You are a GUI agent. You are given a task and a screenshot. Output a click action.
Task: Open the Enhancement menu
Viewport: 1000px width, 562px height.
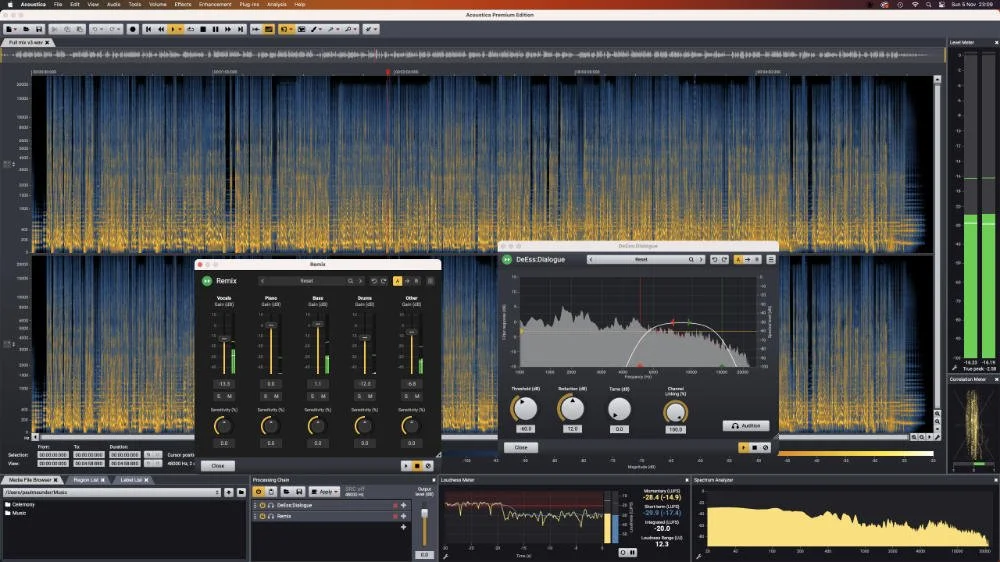[215, 4]
